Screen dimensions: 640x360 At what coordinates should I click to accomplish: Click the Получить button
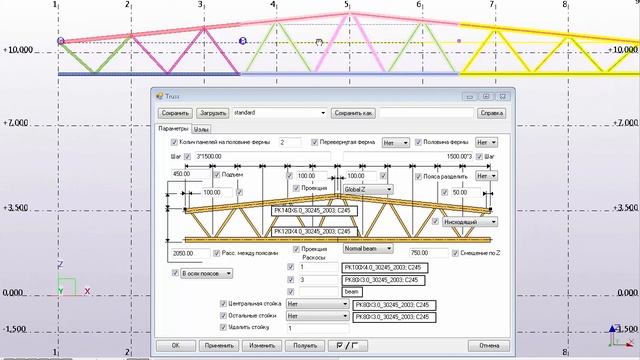pyautogui.click(x=305, y=346)
